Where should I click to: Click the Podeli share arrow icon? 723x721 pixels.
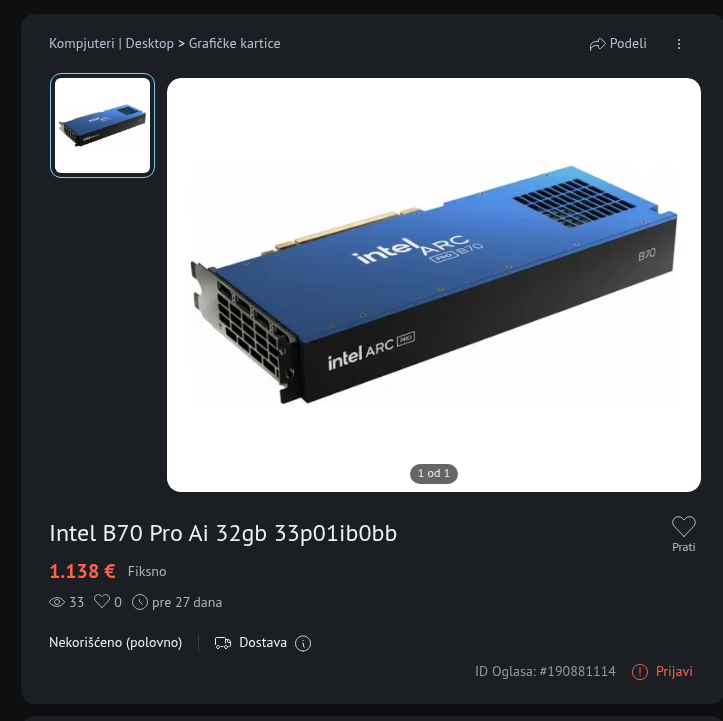pos(597,44)
